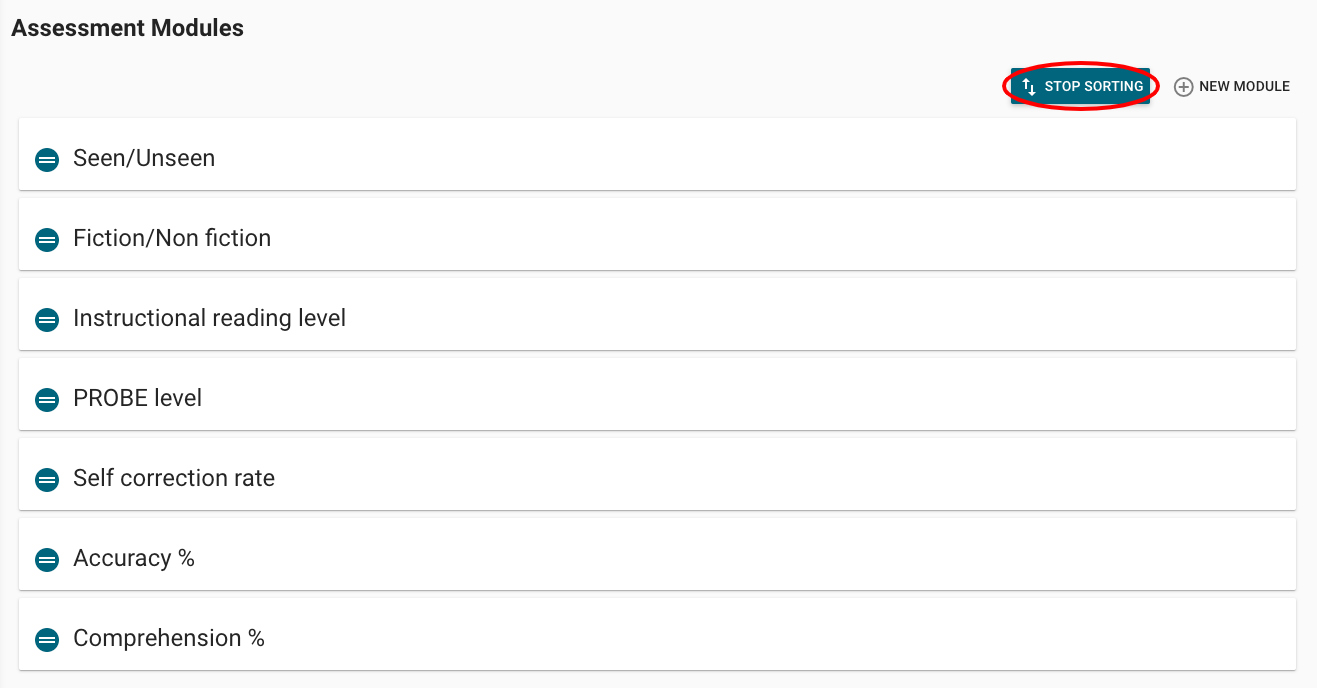
Task: Click the plus circle icon for New Module
Action: point(1183,87)
